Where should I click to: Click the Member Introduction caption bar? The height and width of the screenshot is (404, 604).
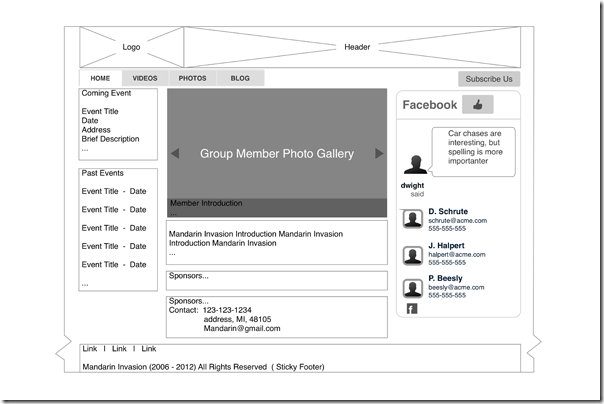[277, 208]
